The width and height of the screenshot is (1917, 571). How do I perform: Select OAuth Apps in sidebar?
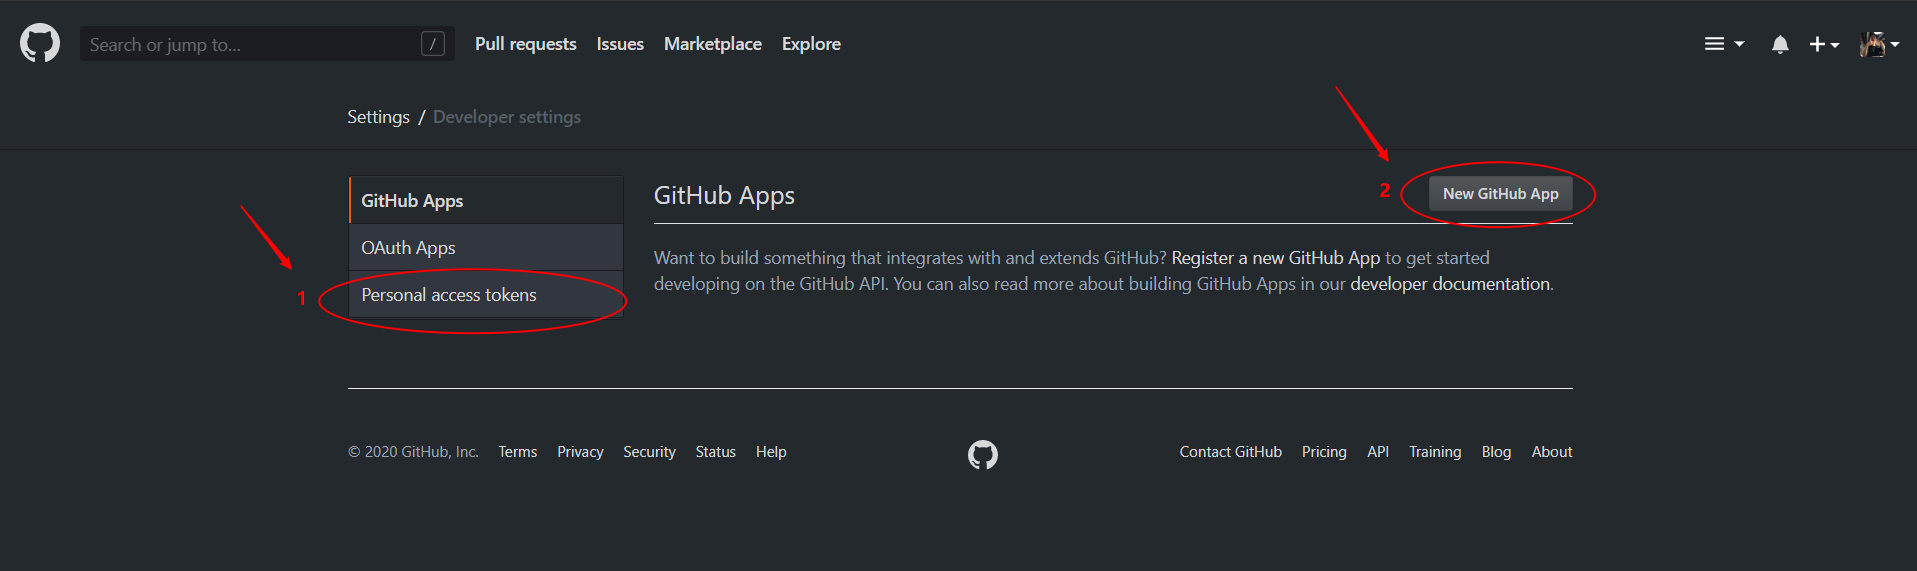point(486,247)
